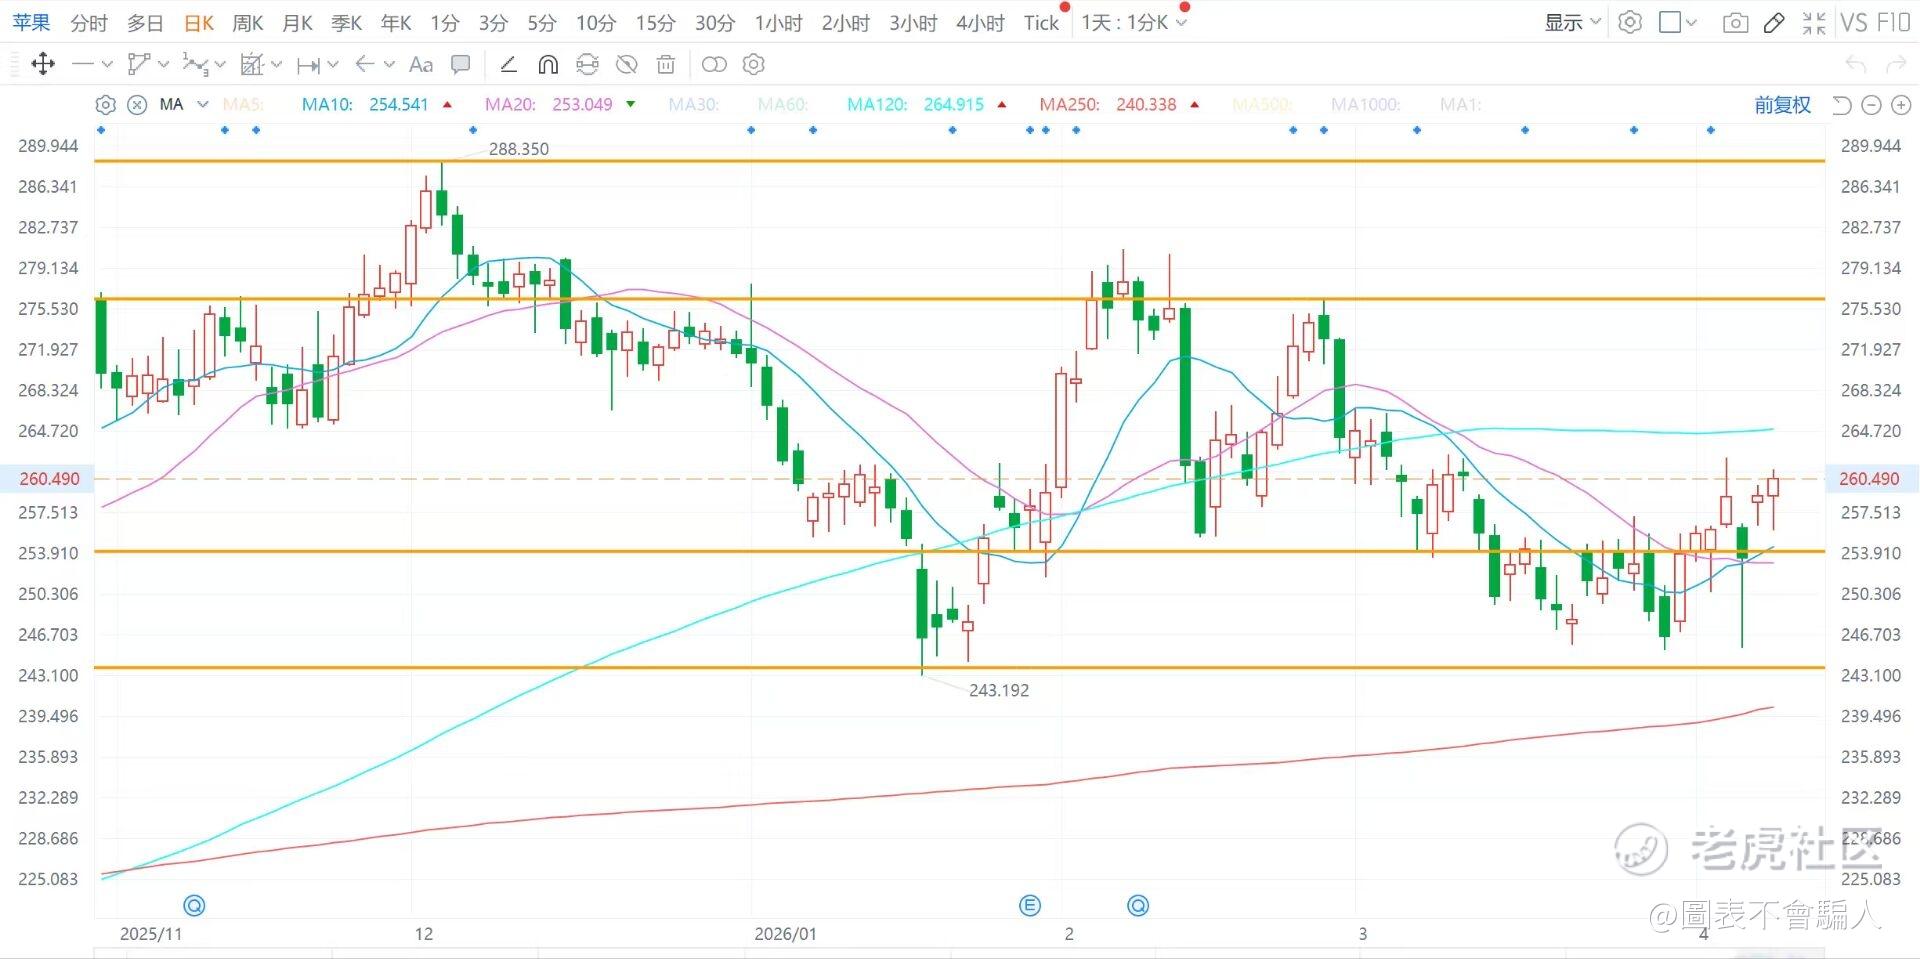1920x959 pixels.
Task: Switch to 分时 intraday tab
Action: (x=89, y=22)
